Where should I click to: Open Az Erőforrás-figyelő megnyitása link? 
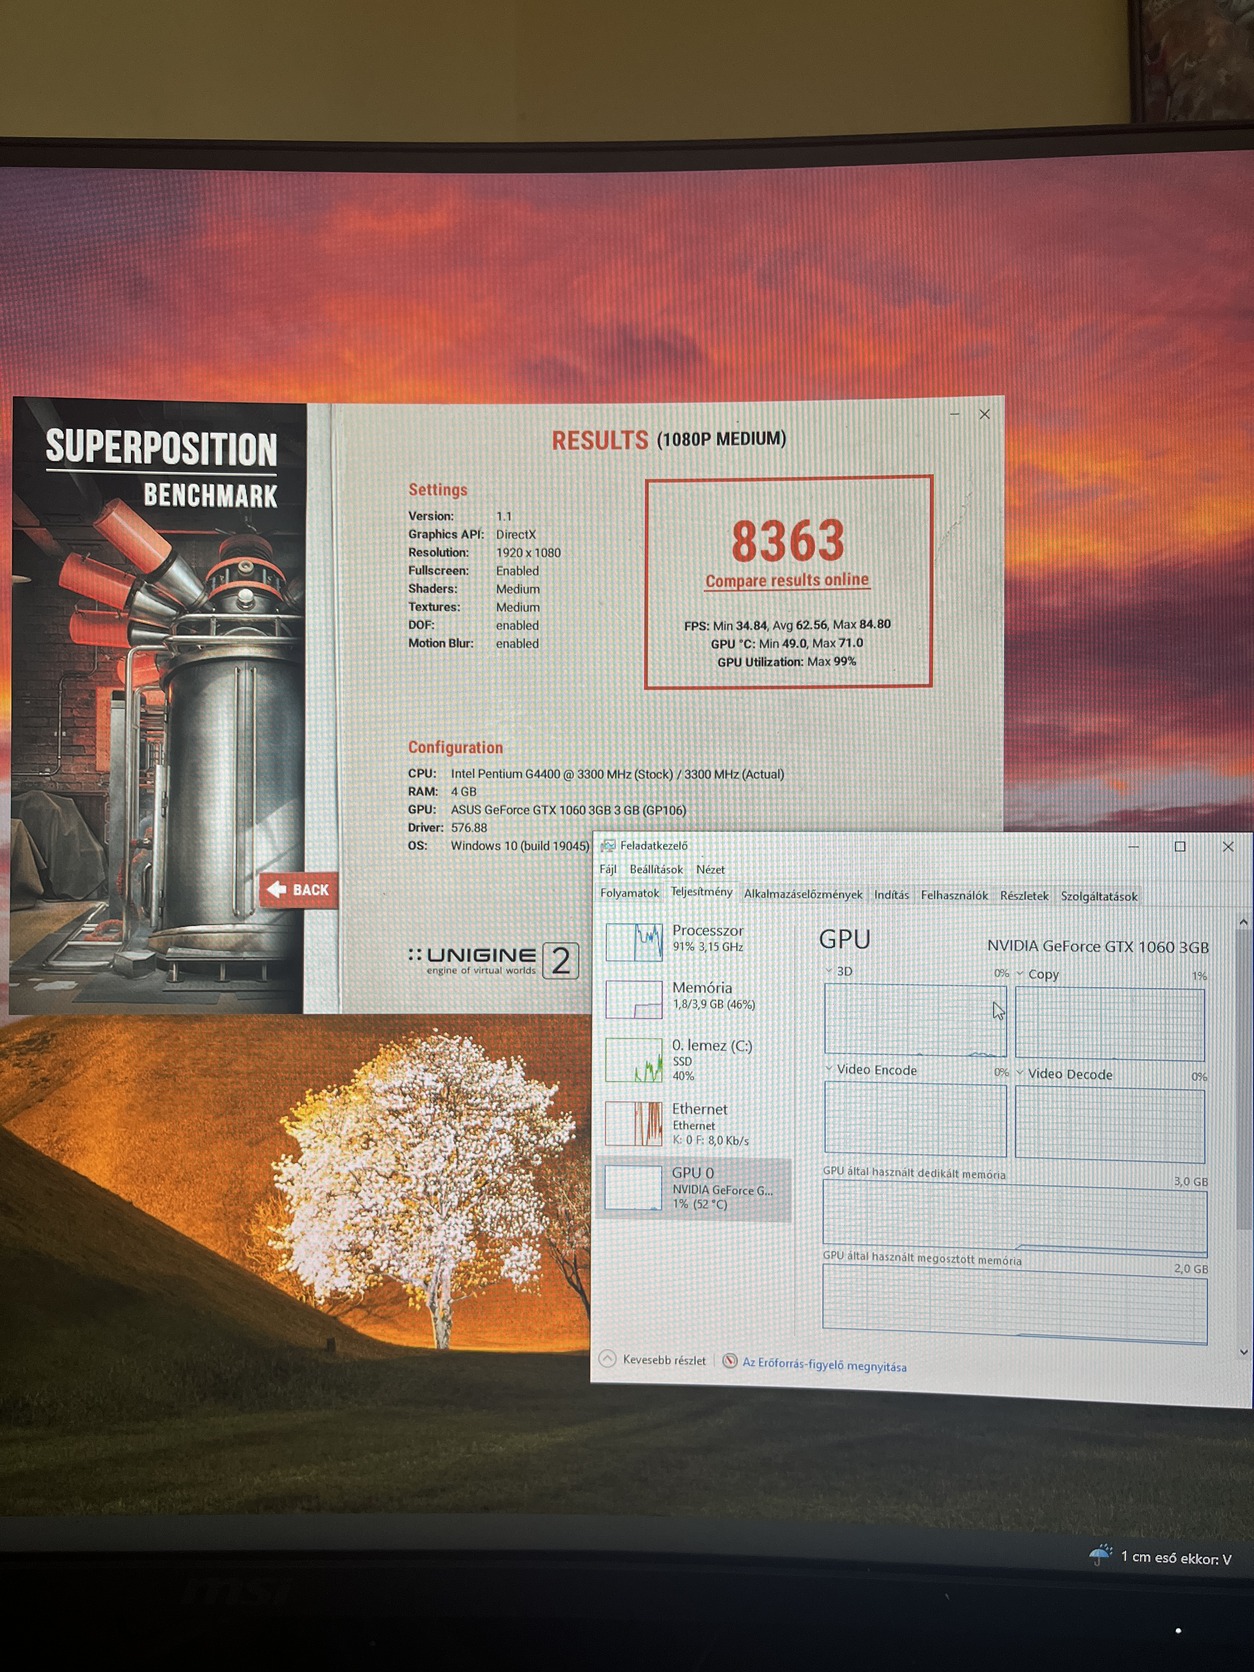pyautogui.click(x=824, y=1365)
